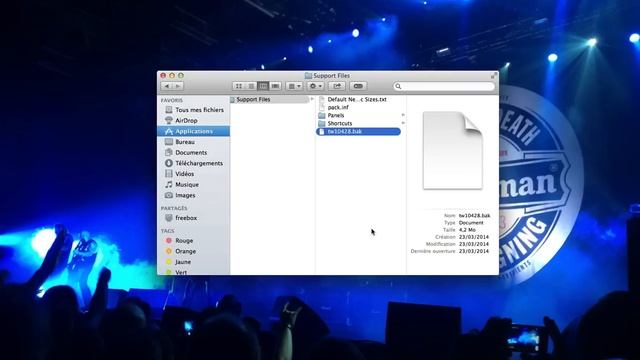Click the Bureau desktop icon
This screenshot has height=360, width=640.
coord(169,142)
